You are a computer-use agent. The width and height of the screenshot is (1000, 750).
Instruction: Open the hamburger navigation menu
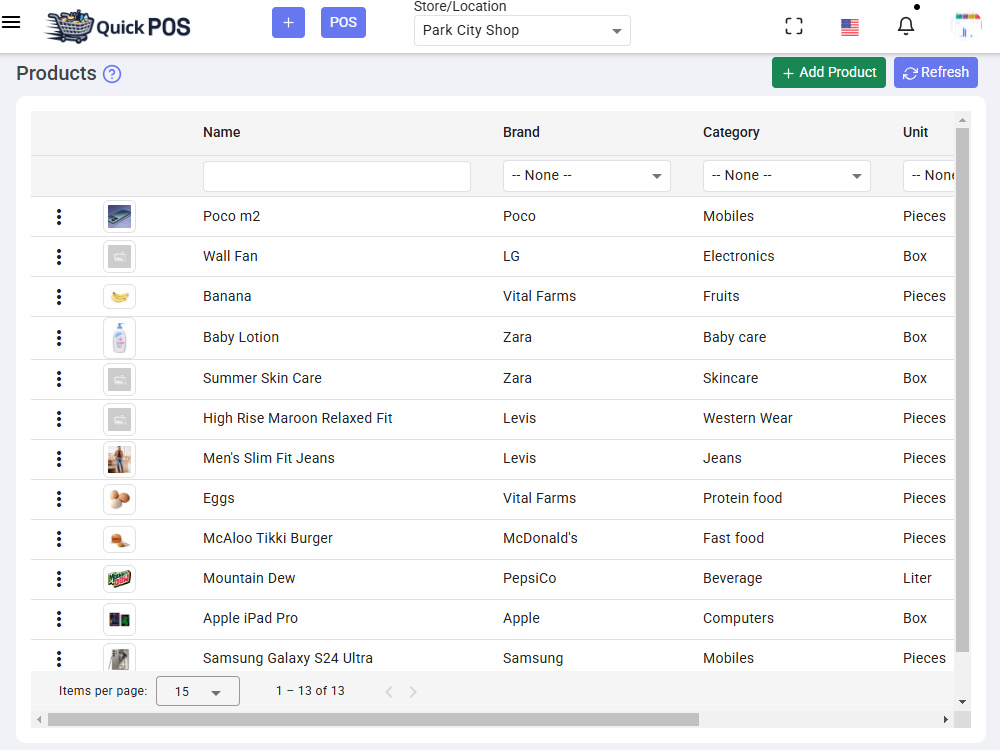point(11,22)
